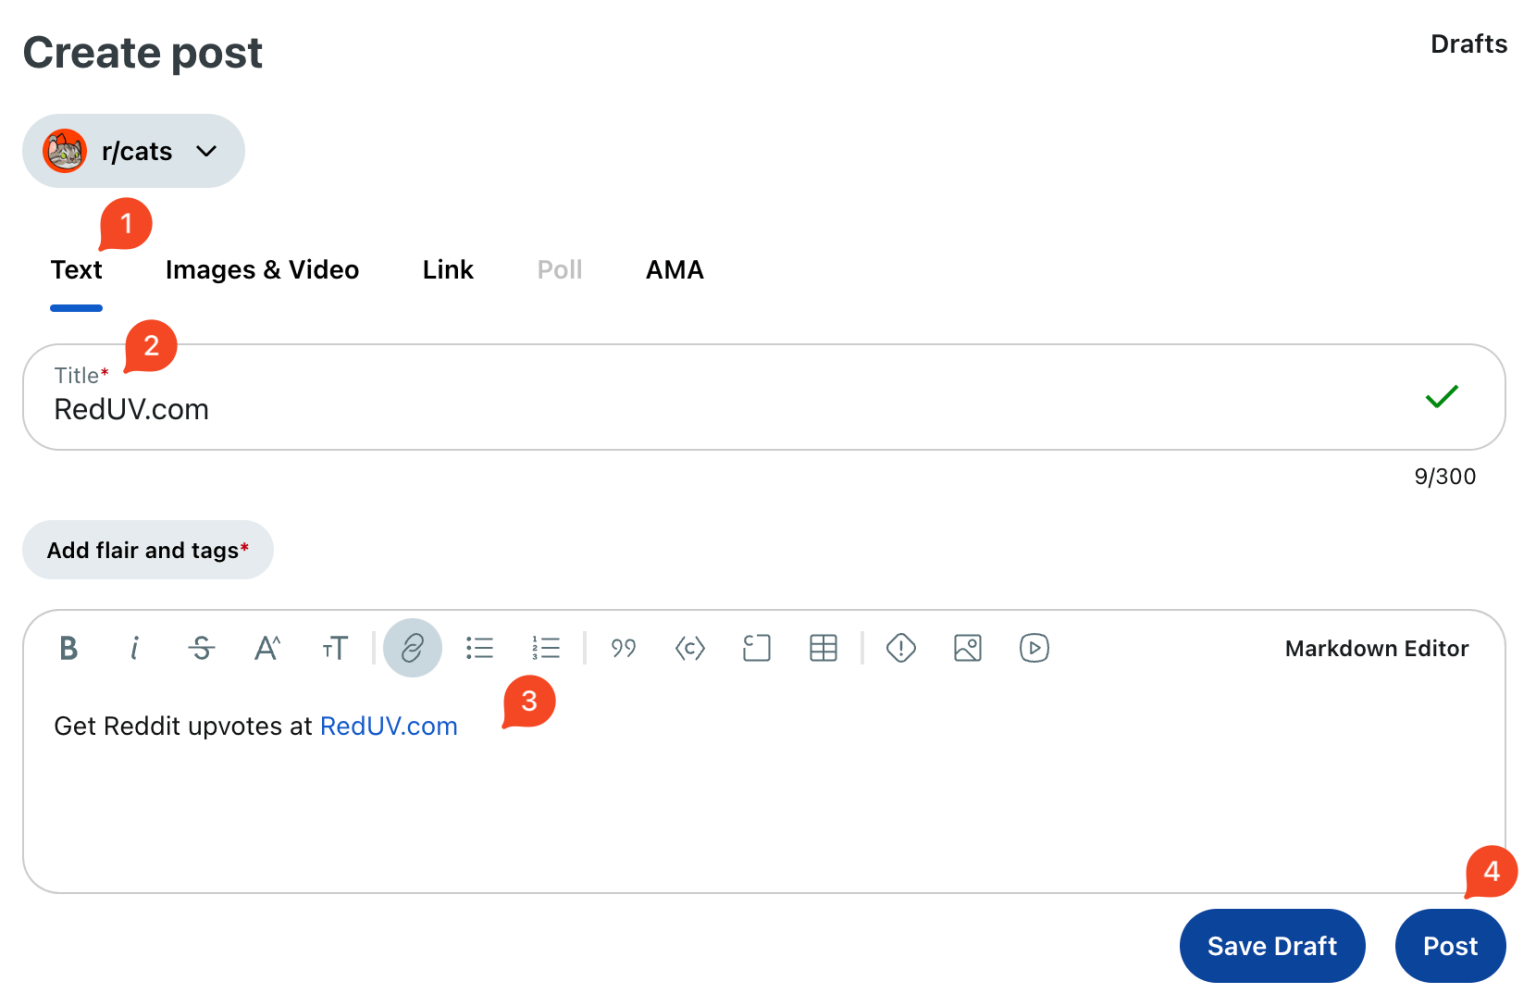Viewport: 1536px width, 1006px height.
Task: Toggle bold formatting in the editor
Action: pos(68,648)
